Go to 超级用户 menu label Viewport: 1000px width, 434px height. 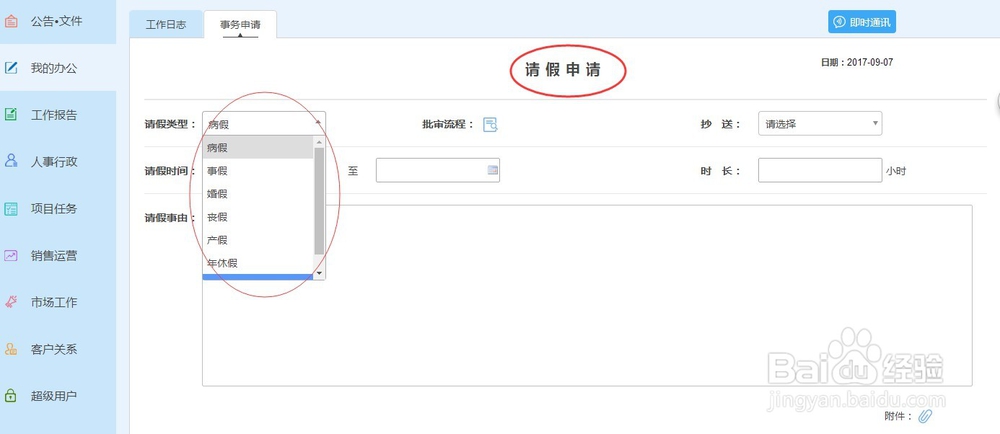54,396
